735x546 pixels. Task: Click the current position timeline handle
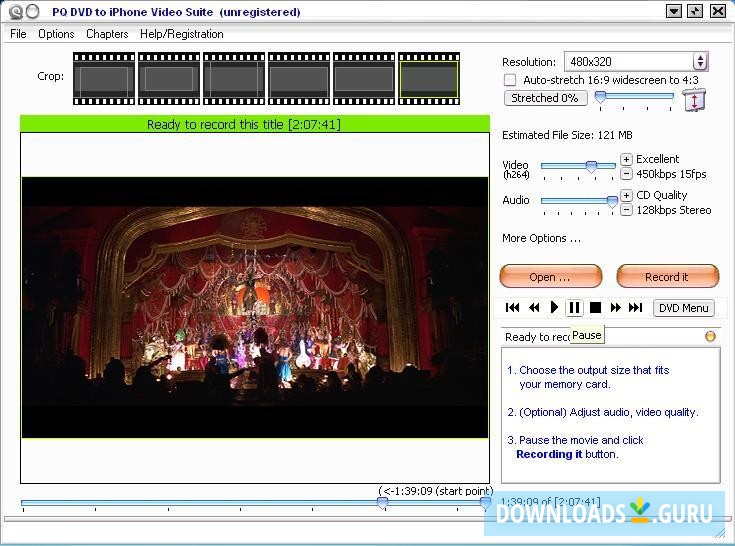[x=486, y=503]
